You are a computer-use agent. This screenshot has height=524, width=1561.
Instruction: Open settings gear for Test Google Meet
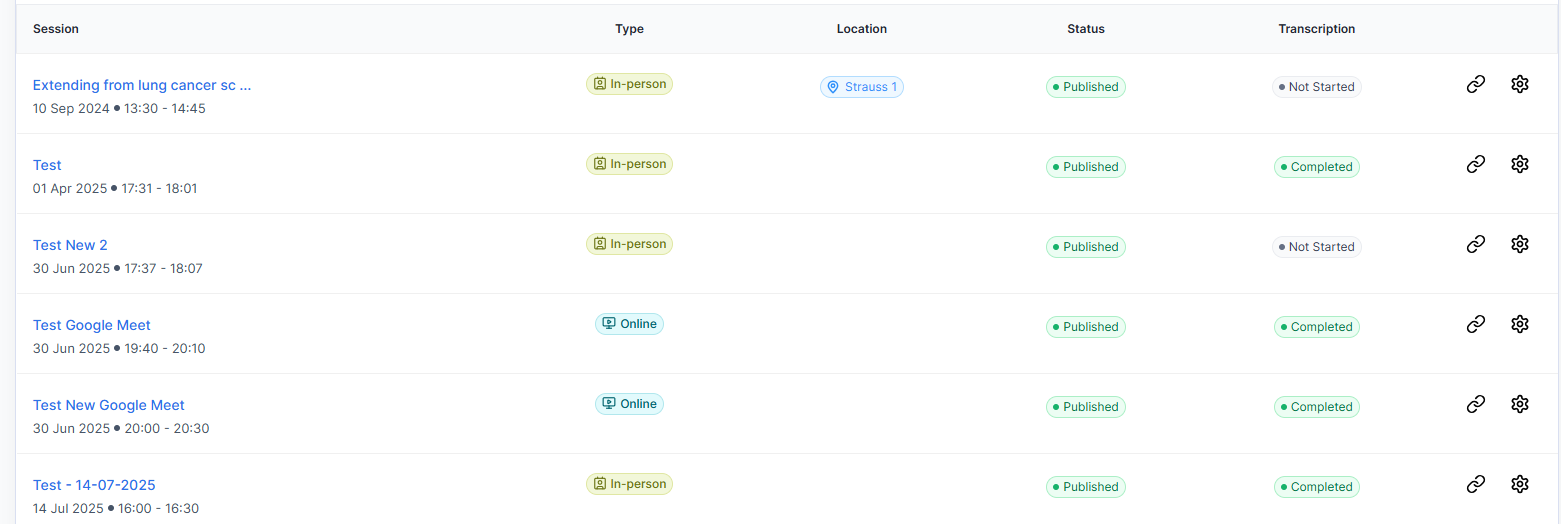tap(1519, 324)
